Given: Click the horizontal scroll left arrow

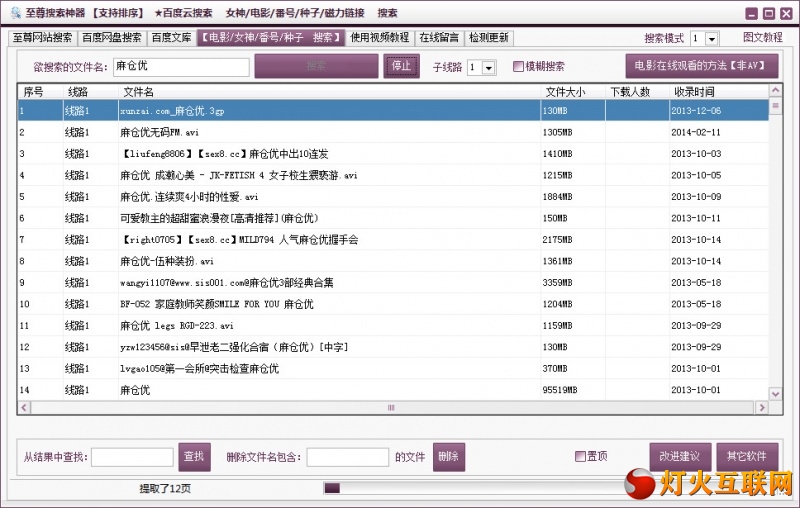Looking at the screenshot, I should point(24,408).
